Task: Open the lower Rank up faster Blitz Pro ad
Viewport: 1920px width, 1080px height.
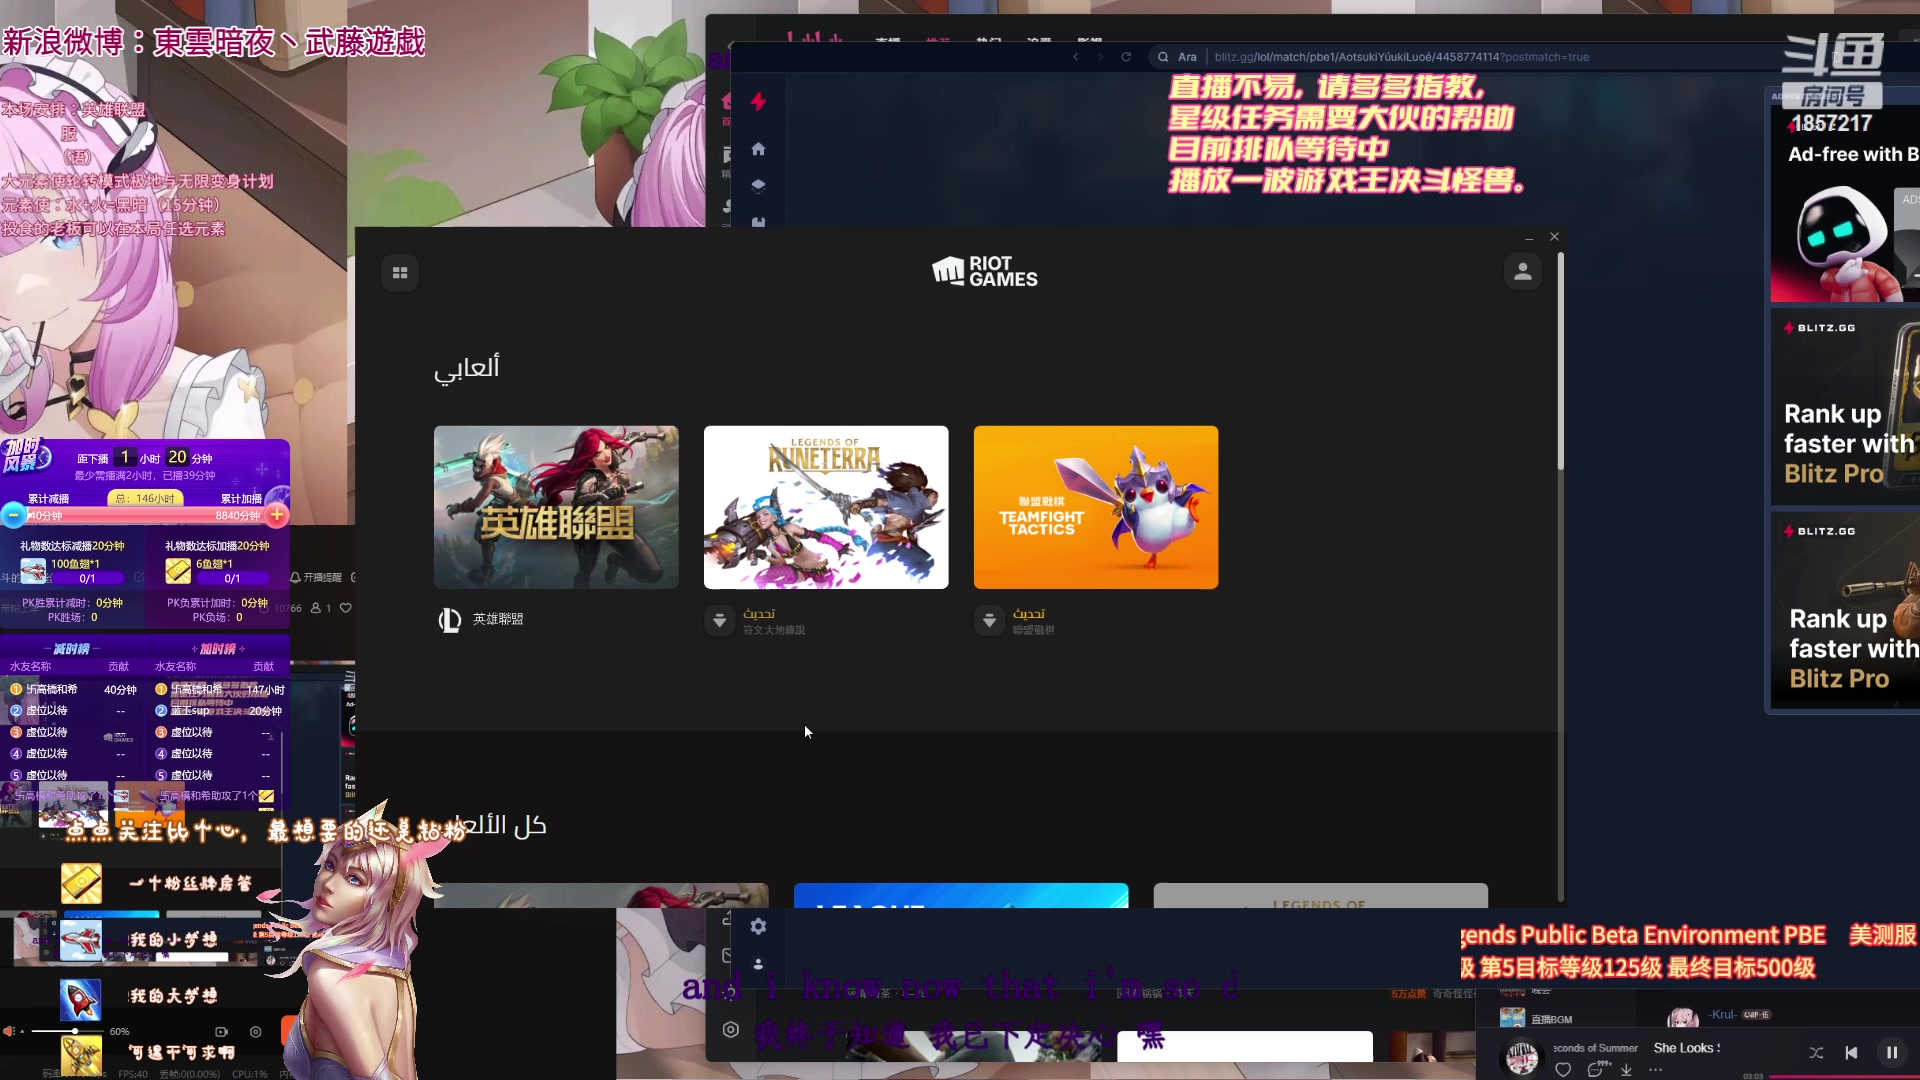Action: click(1845, 611)
